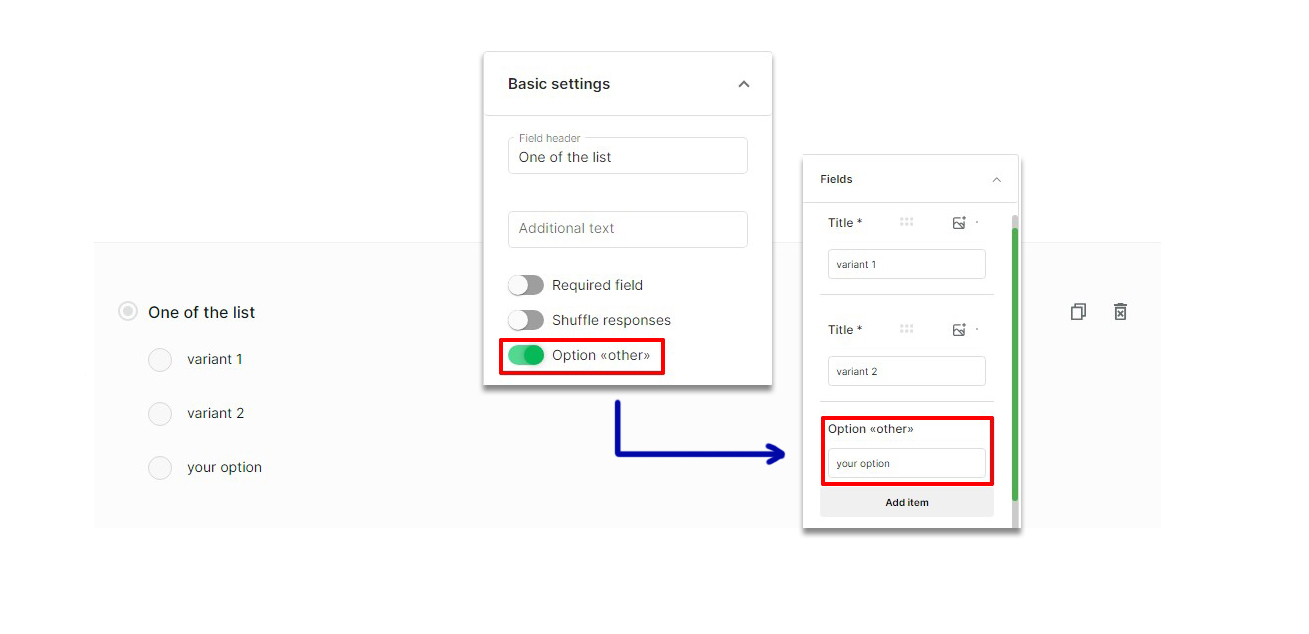Click the Option «other» label in Fields panel
1309x634 pixels.
point(871,429)
